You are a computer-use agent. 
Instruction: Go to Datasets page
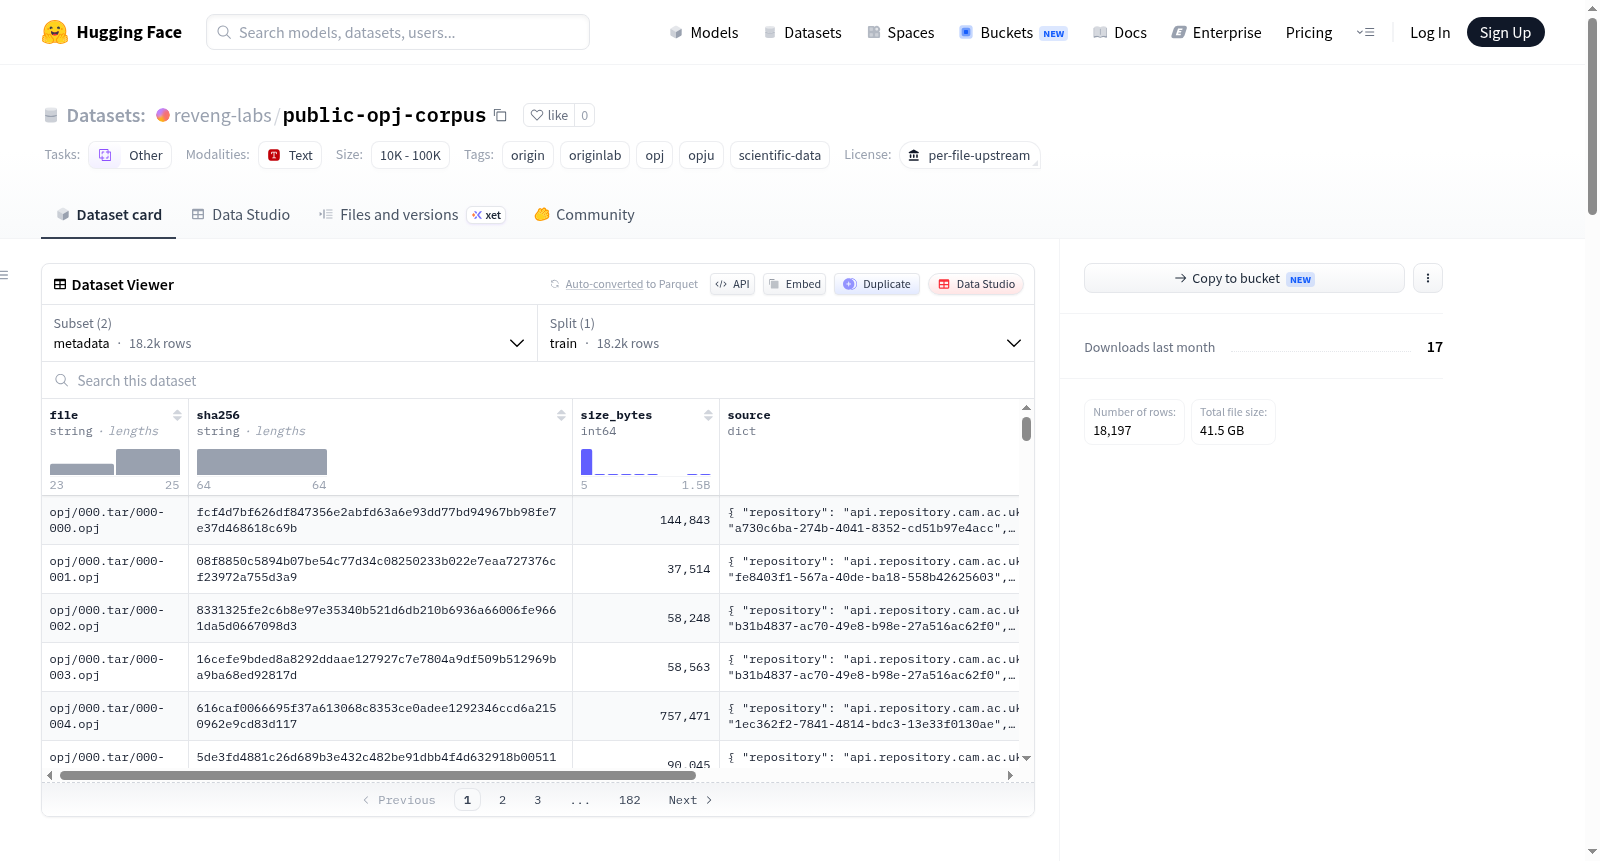tap(803, 32)
